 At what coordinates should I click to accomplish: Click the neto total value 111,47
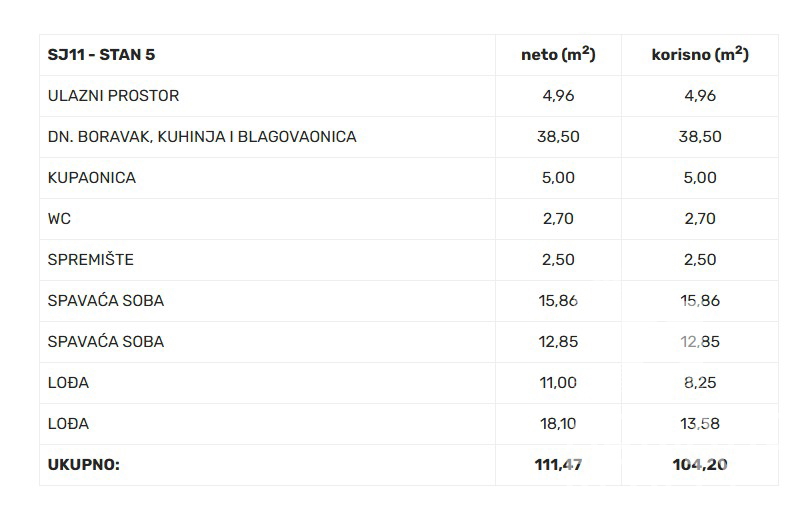558,465
